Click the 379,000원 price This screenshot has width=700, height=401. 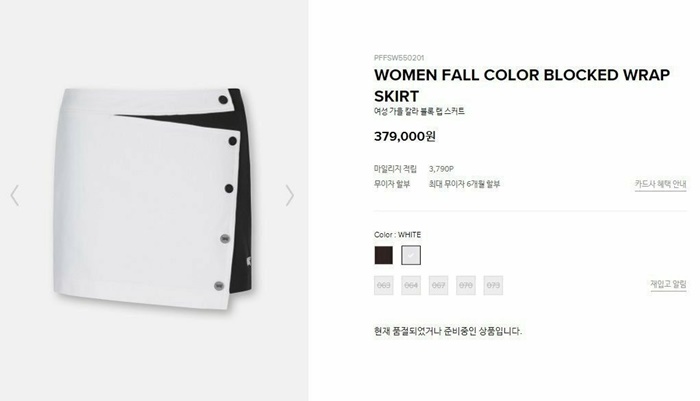pyautogui.click(x=404, y=136)
